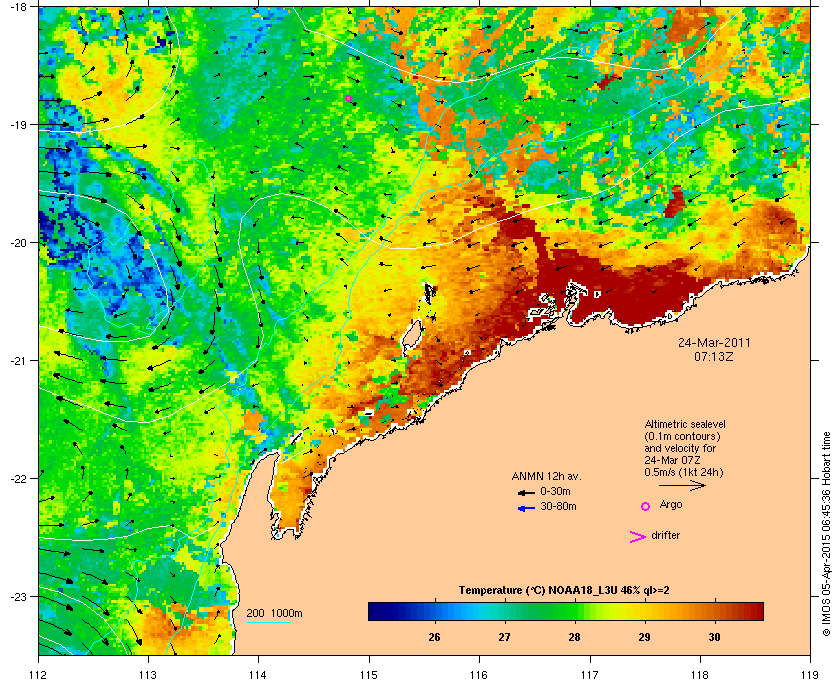
Task: Click the Altimetric sealevel legend line
Action: point(685,424)
